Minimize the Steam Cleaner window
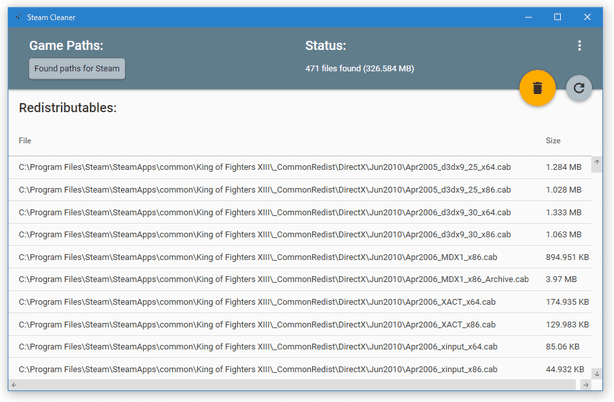This screenshot has height=402, width=614. click(528, 17)
